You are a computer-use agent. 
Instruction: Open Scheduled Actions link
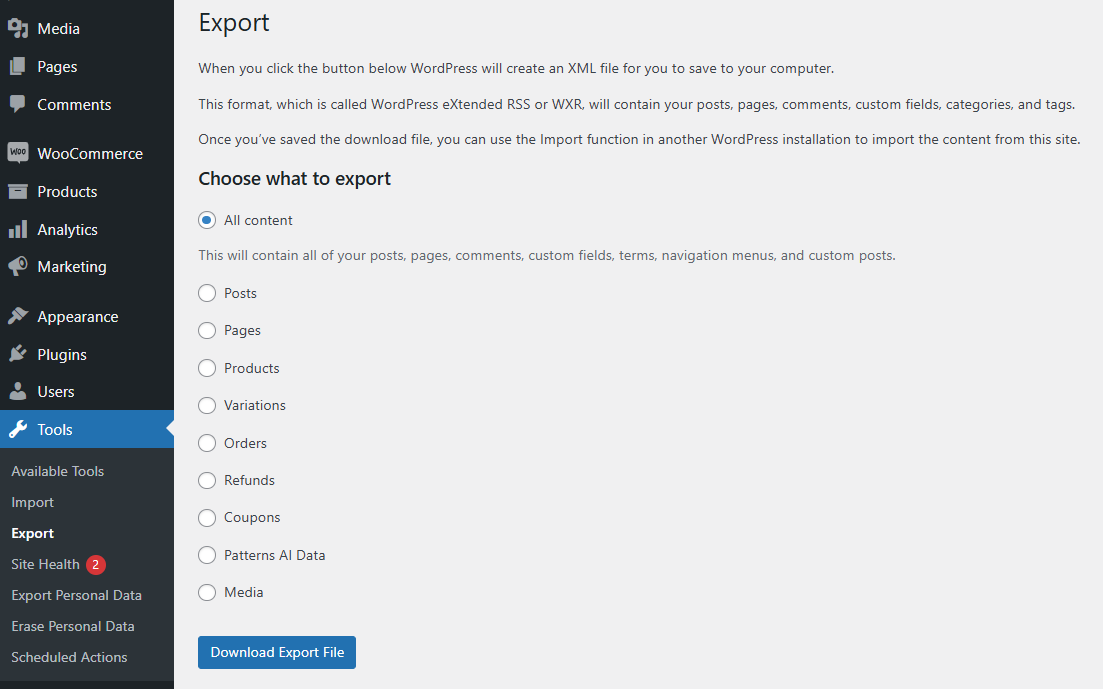69,657
